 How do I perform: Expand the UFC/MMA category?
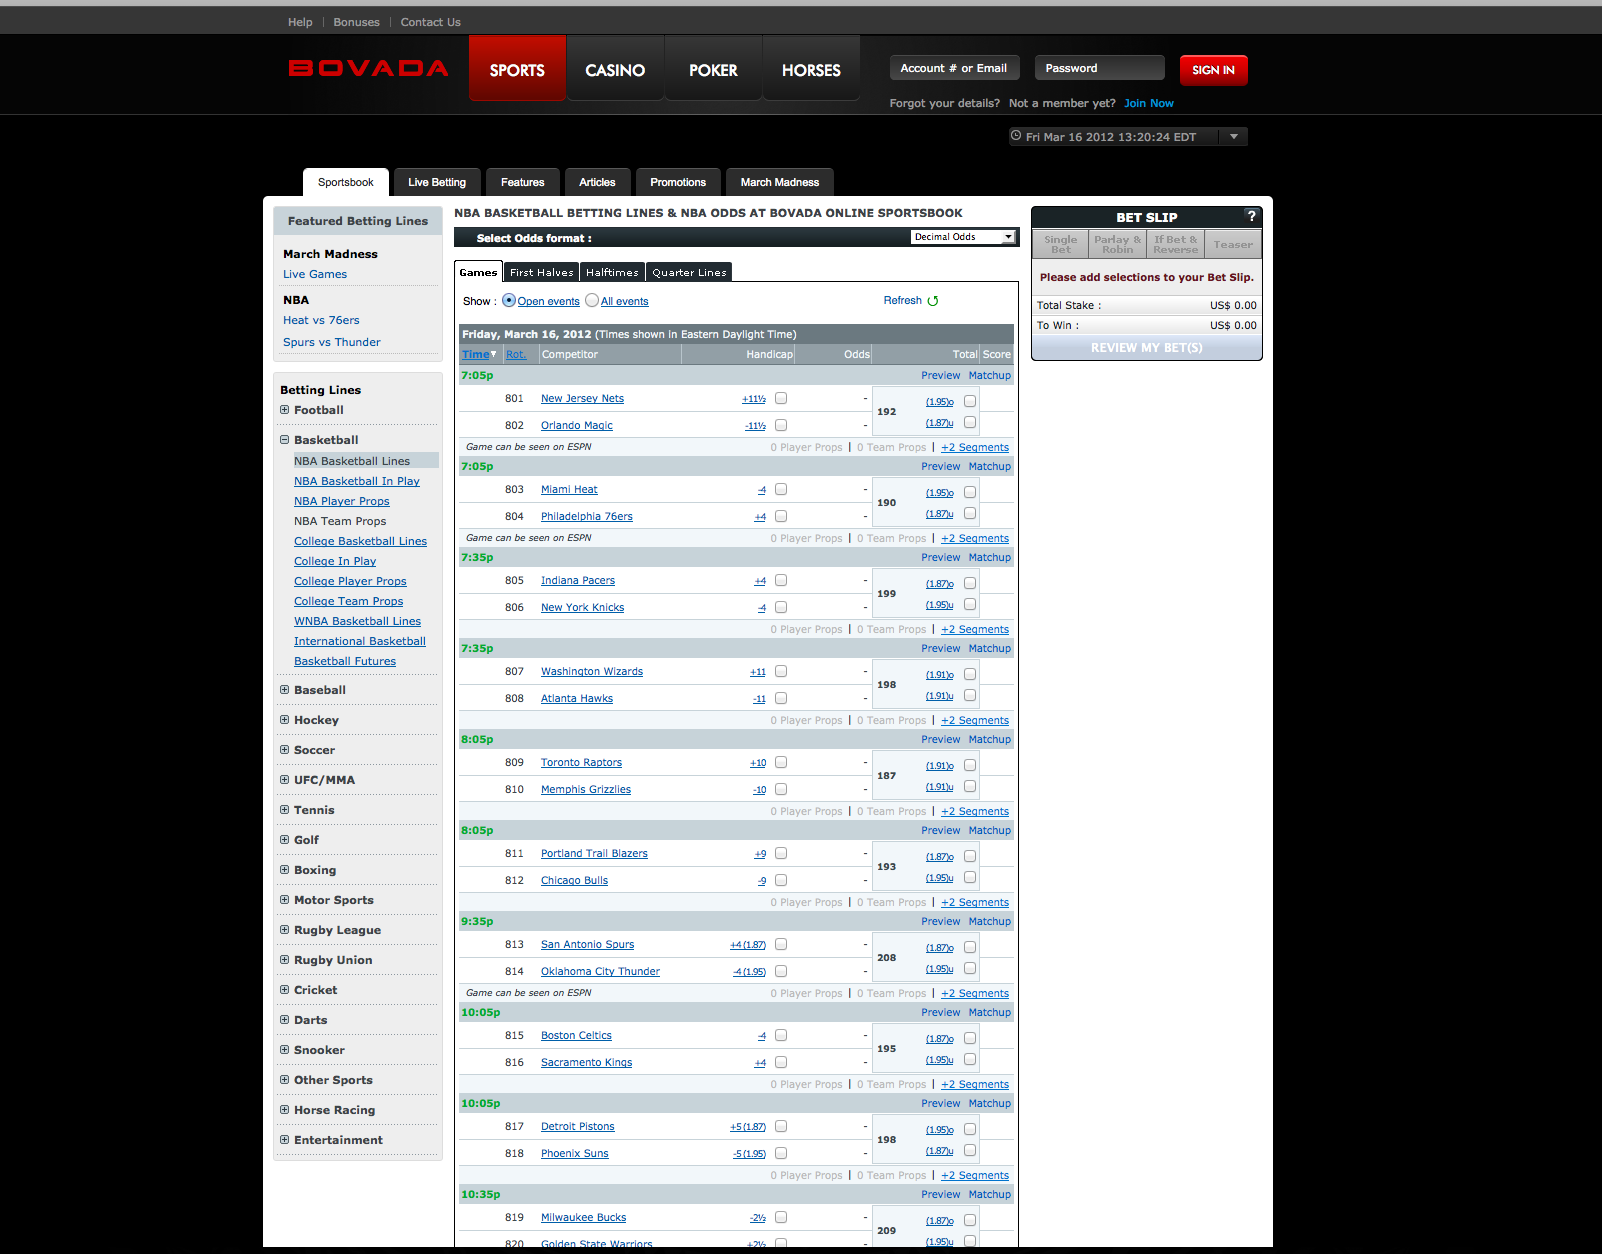tap(285, 780)
